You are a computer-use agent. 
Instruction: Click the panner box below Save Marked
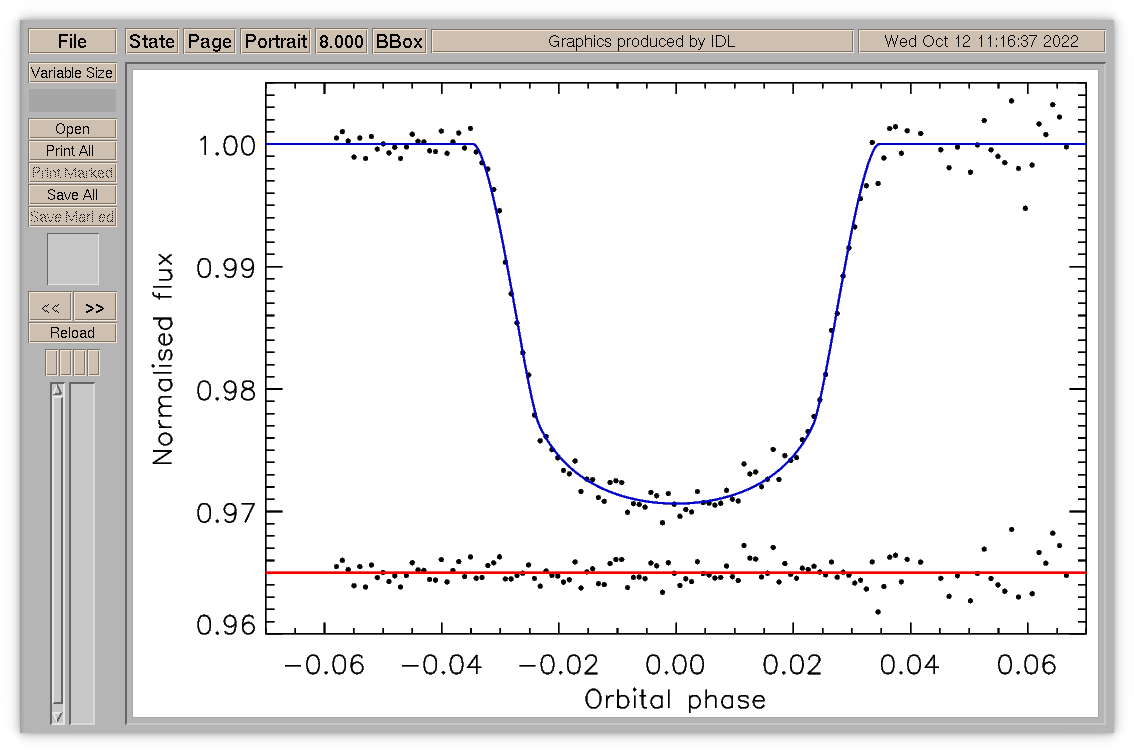tap(73, 259)
